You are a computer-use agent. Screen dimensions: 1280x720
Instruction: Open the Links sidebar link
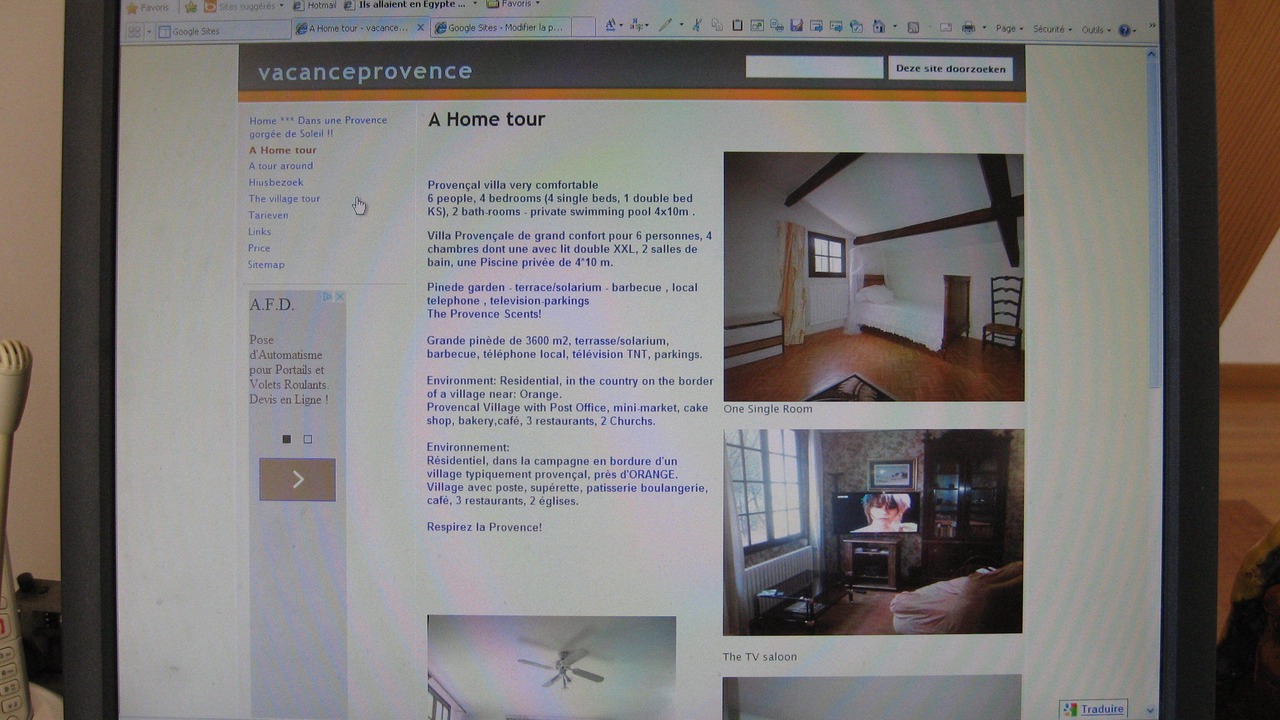pos(260,231)
